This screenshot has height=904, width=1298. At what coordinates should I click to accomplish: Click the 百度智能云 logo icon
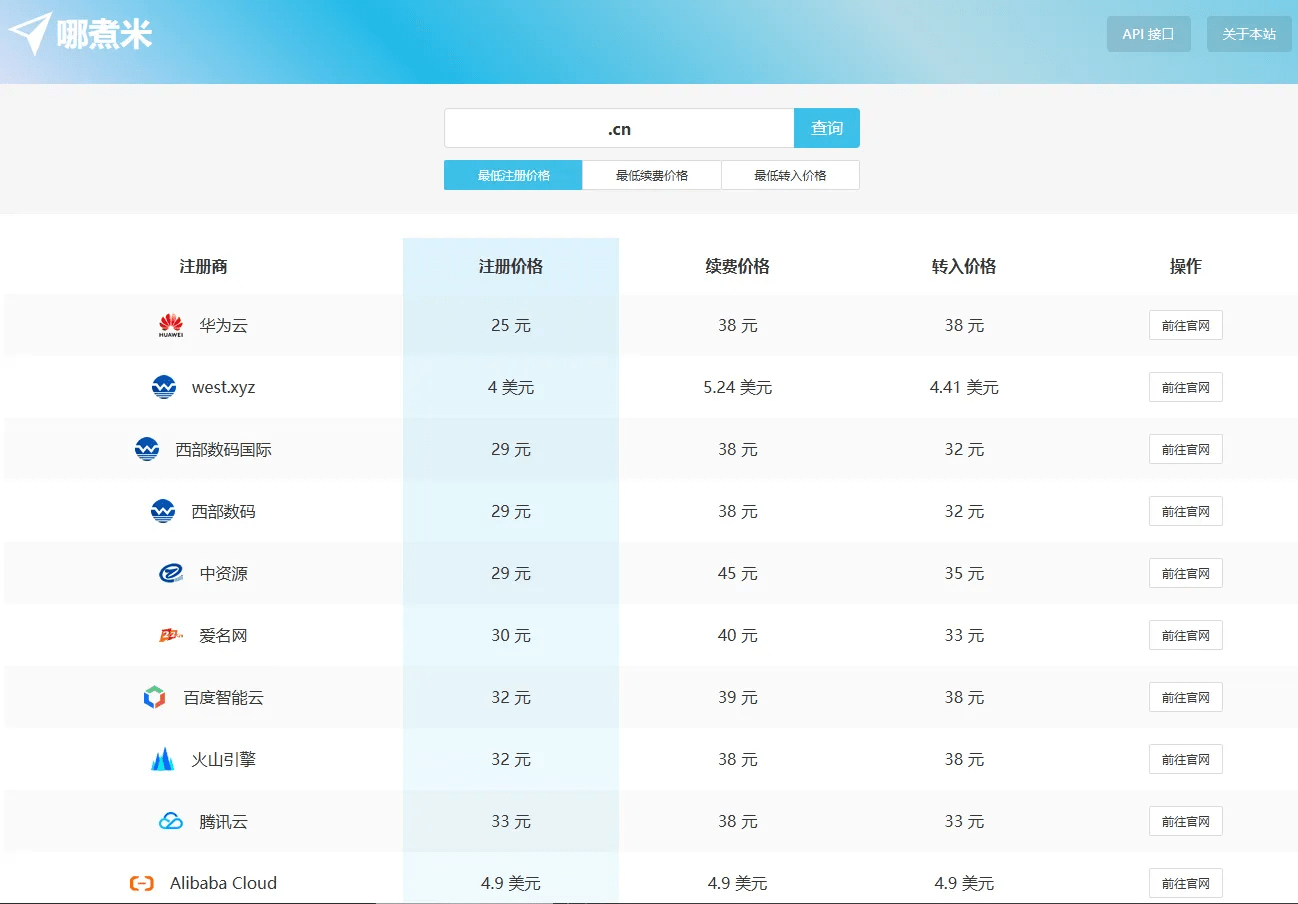pos(154,698)
